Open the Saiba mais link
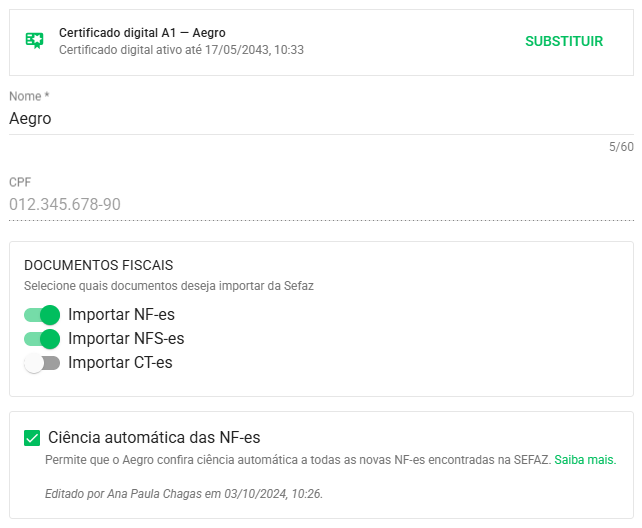This screenshot has width=642, height=528. (x=585, y=460)
